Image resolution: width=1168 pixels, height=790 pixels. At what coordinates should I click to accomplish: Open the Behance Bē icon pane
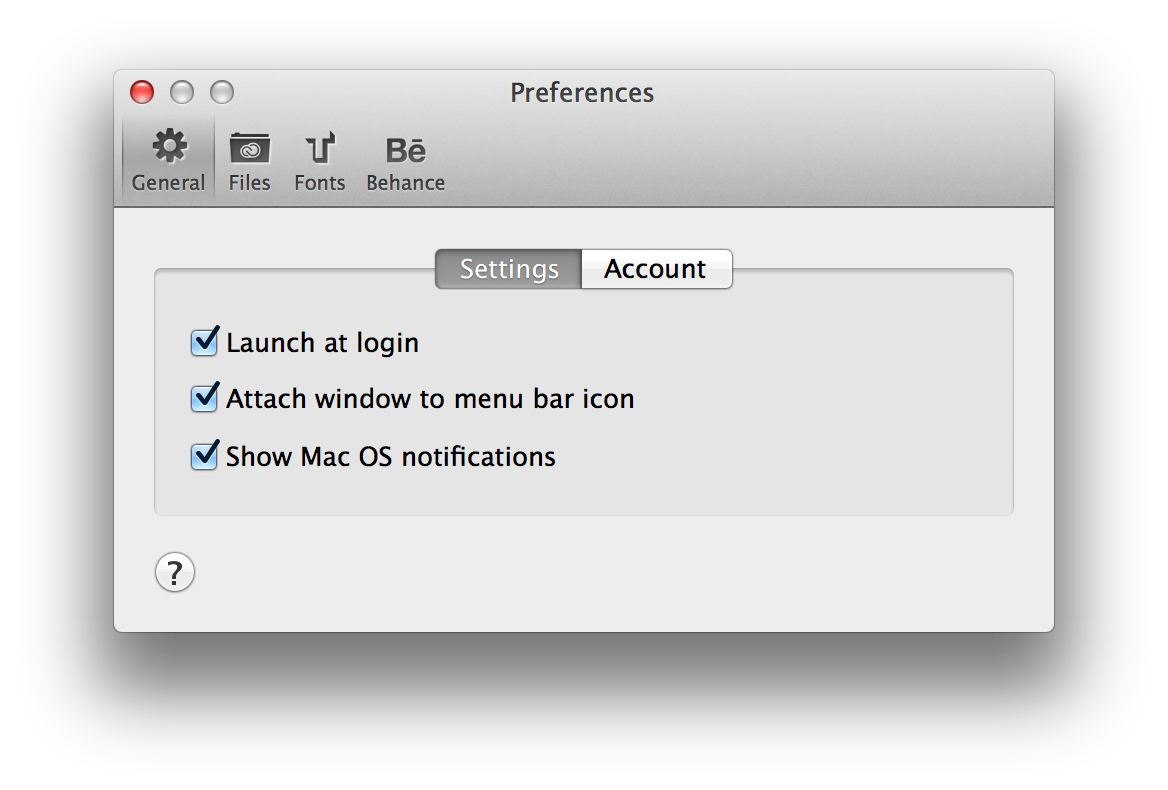tap(406, 150)
